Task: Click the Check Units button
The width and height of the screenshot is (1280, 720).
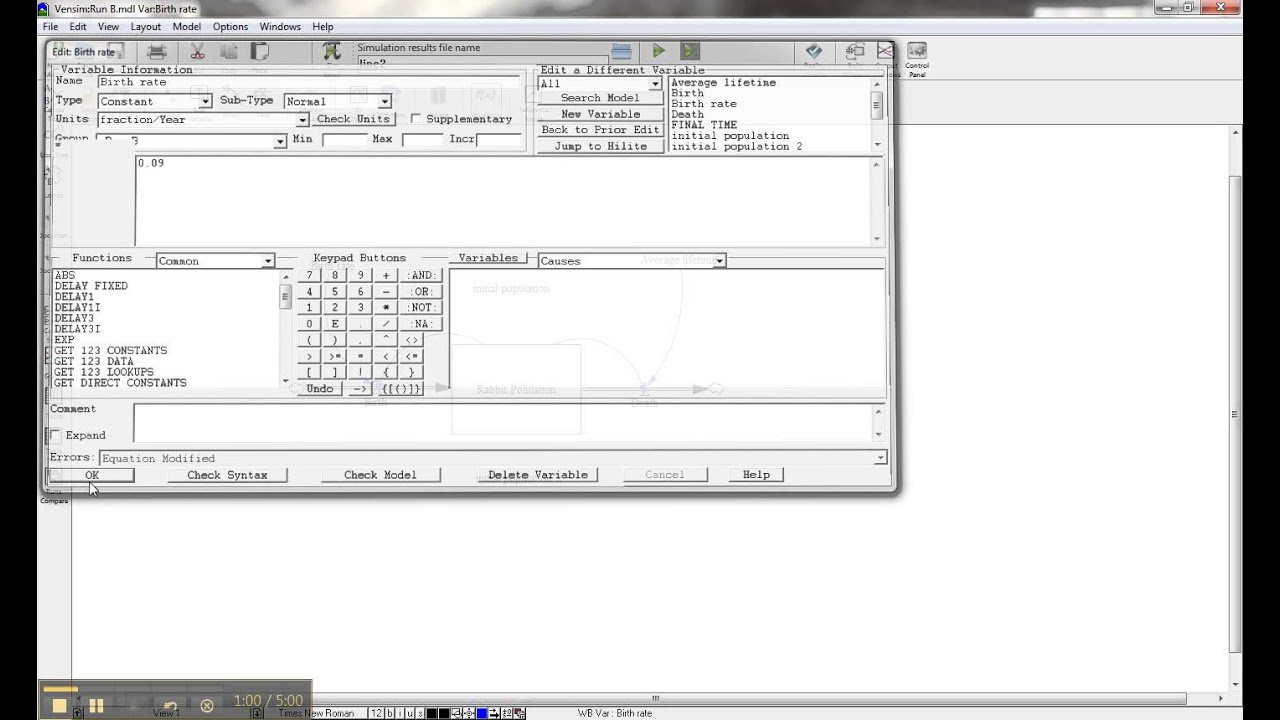Action: click(353, 119)
